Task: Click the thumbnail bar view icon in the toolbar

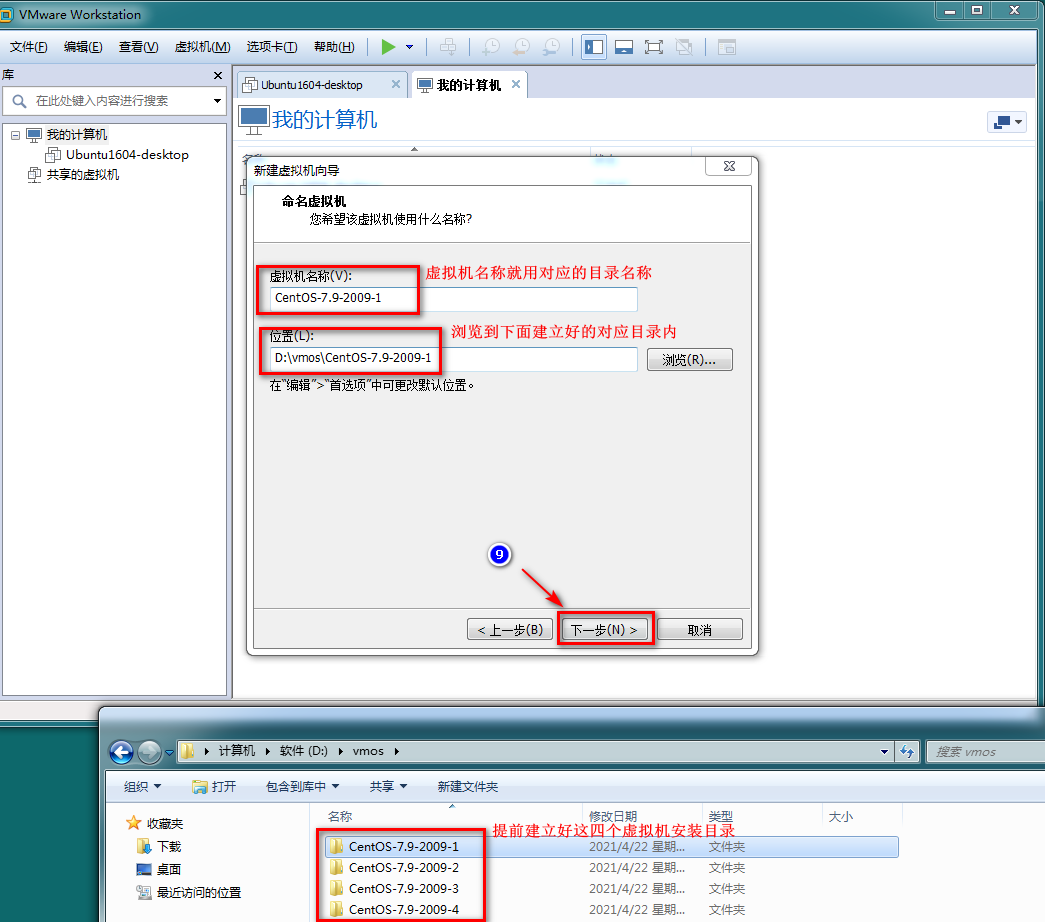Action: click(x=624, y=47)
